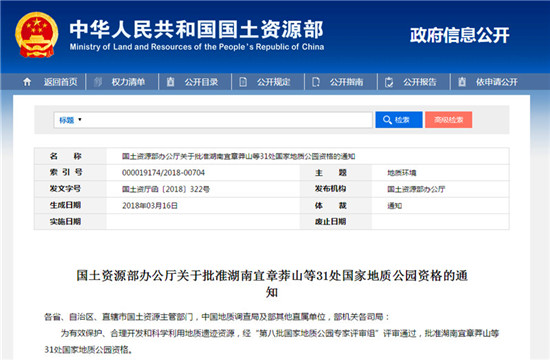Click the 公开规定 document icon

click(x=243, y=82)
